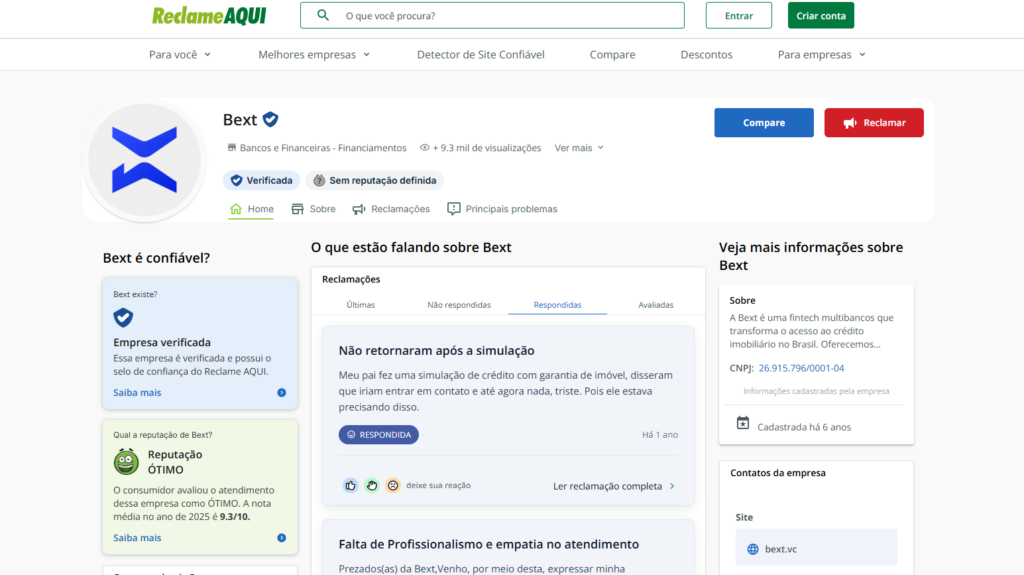Open complaint 'Falta de Profissionalismo e empatia'

point(488,544)
